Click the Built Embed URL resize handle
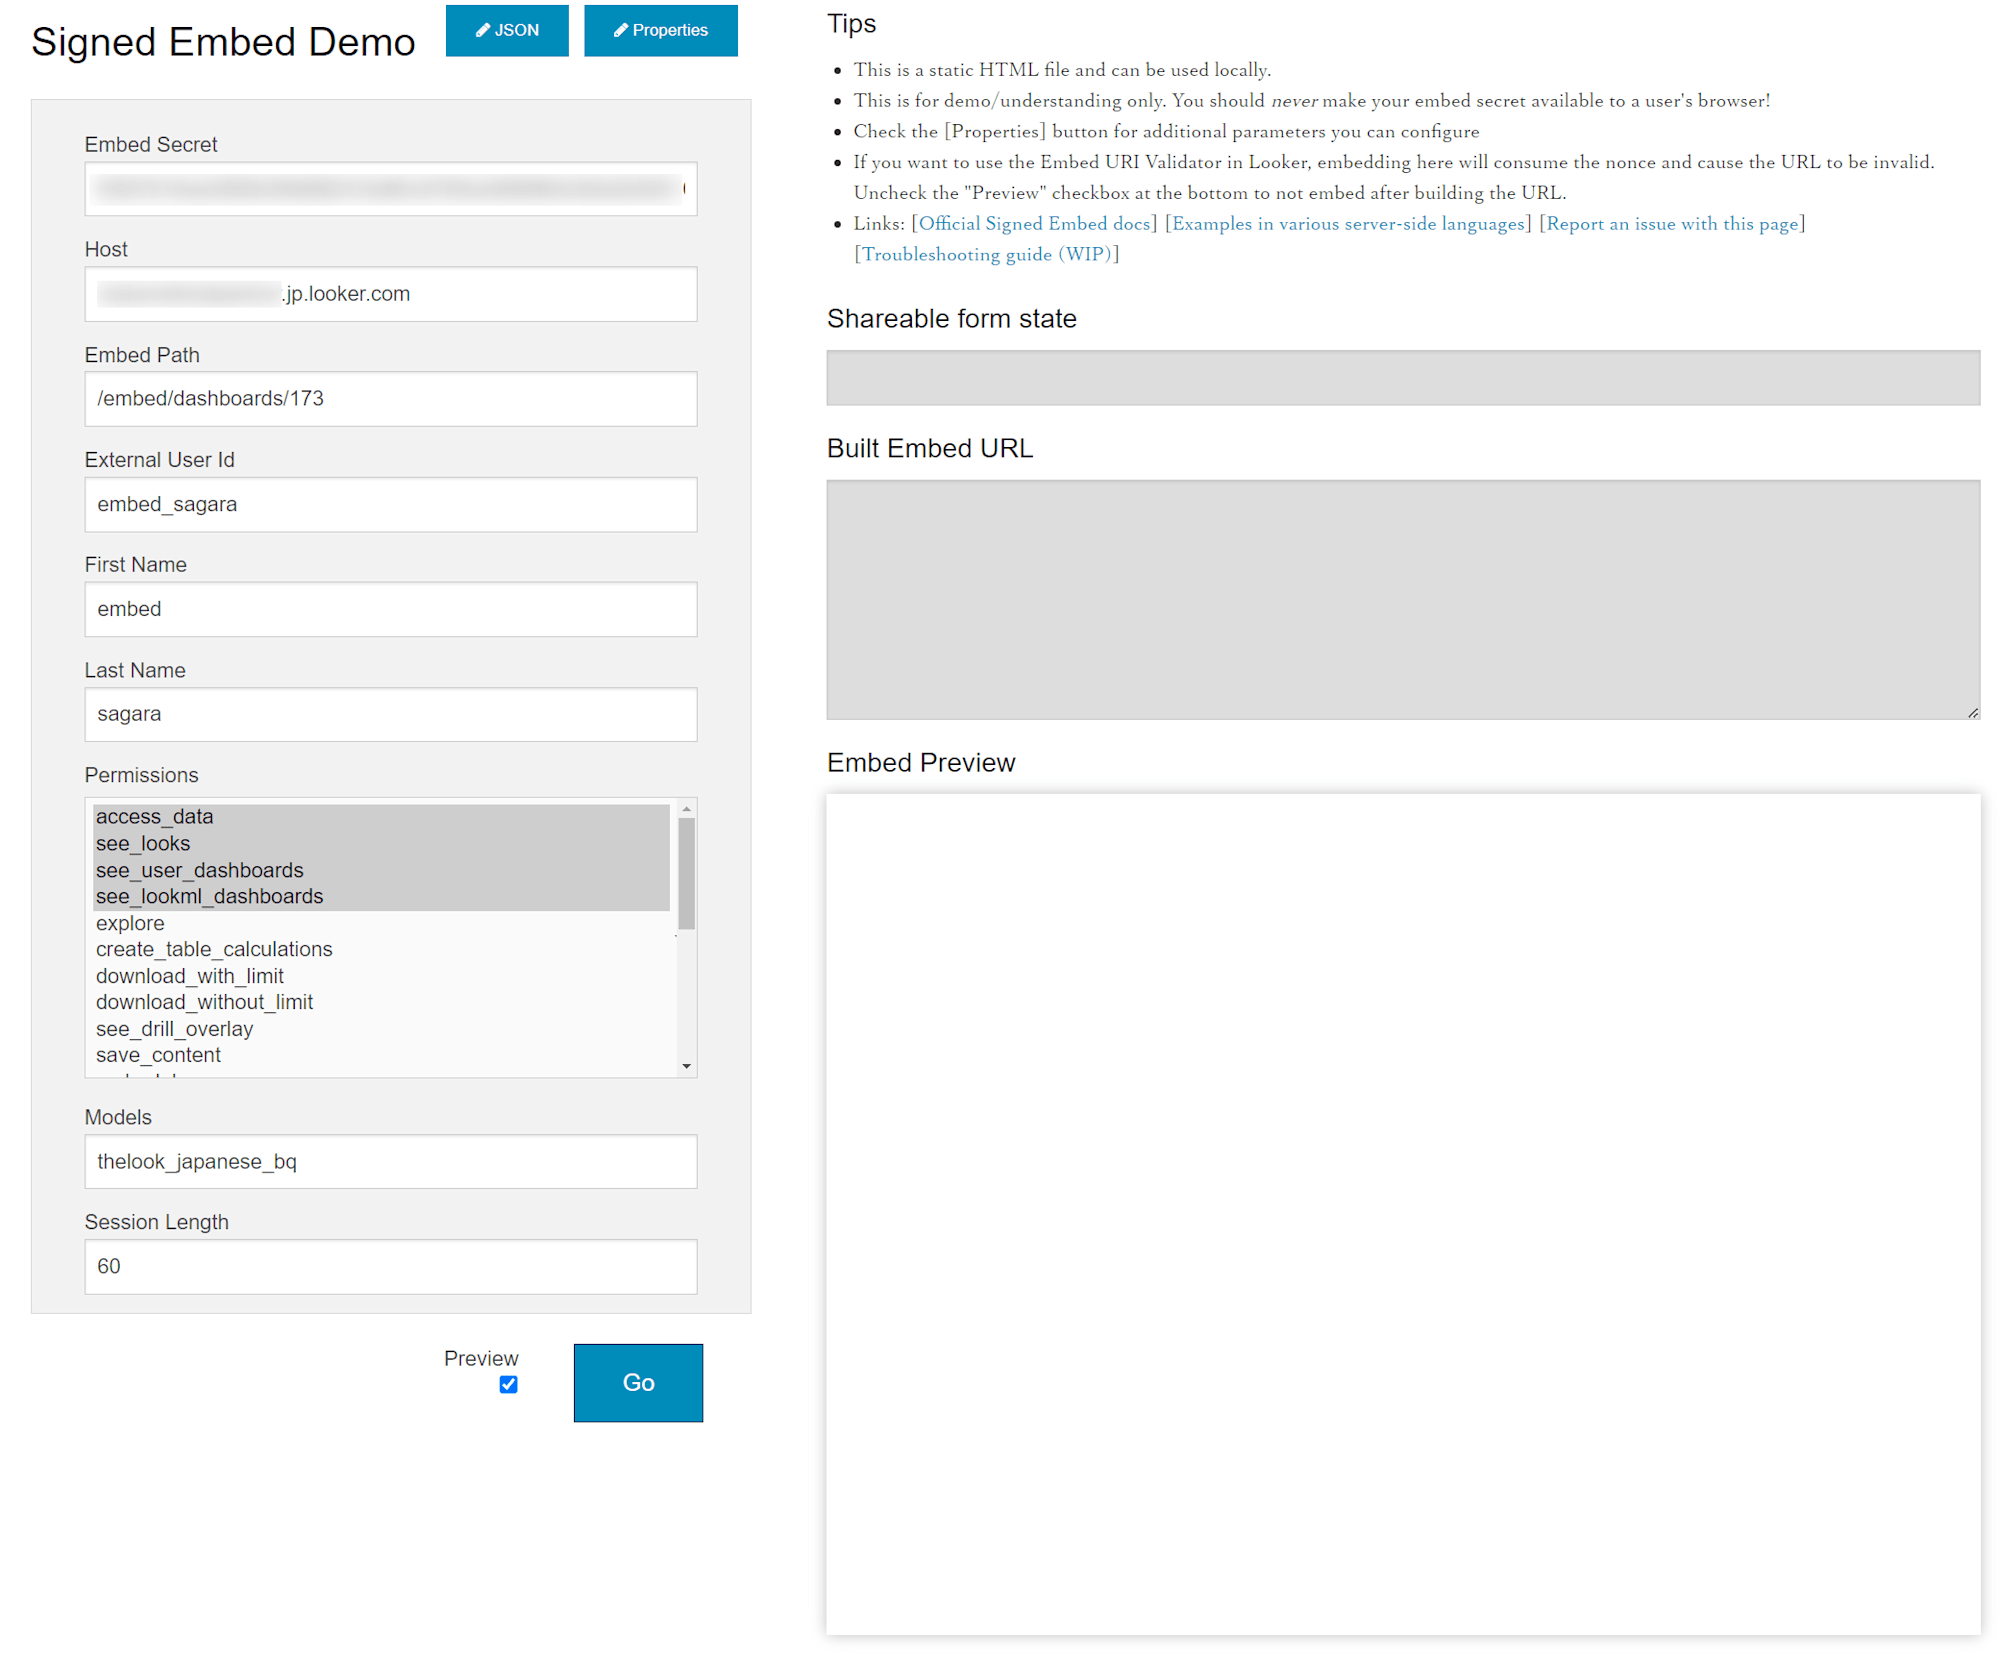The image size is (2000, 1658). coord(1972,712)
